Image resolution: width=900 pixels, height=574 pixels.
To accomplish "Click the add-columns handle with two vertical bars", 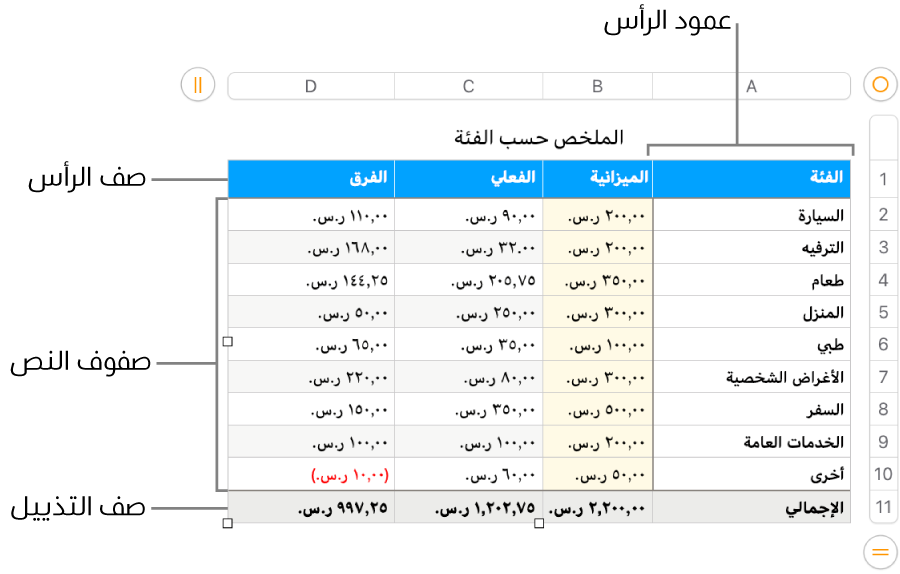I will 198,85.
